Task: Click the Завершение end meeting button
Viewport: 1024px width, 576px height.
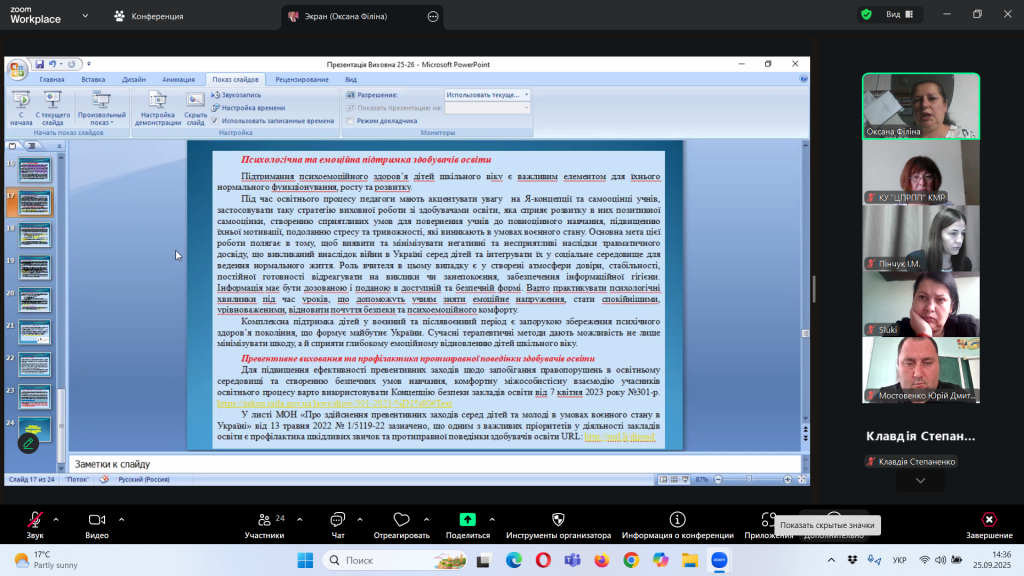Action: [988, 521]
